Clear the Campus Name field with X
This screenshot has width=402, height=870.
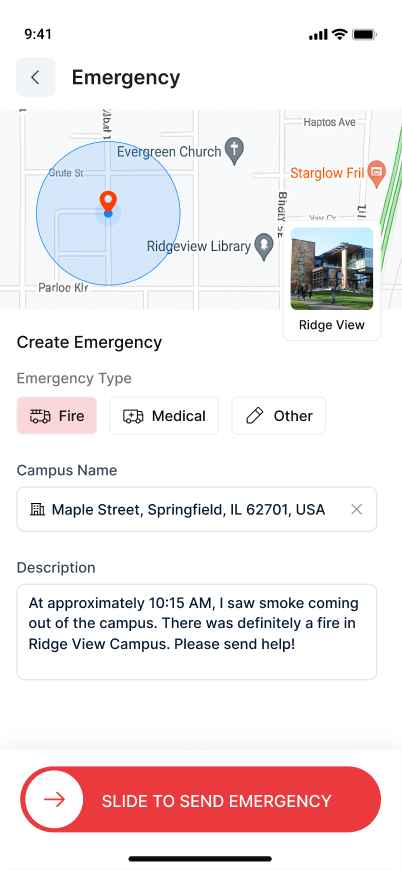coord(357,509)
